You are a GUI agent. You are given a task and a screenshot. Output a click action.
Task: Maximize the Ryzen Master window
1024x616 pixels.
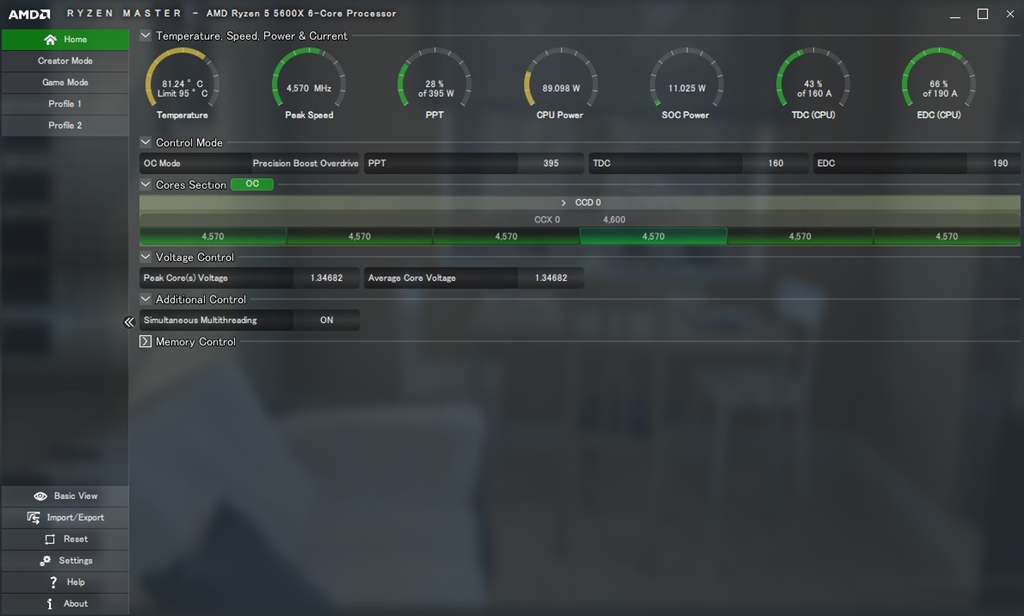tap(982, 14)
